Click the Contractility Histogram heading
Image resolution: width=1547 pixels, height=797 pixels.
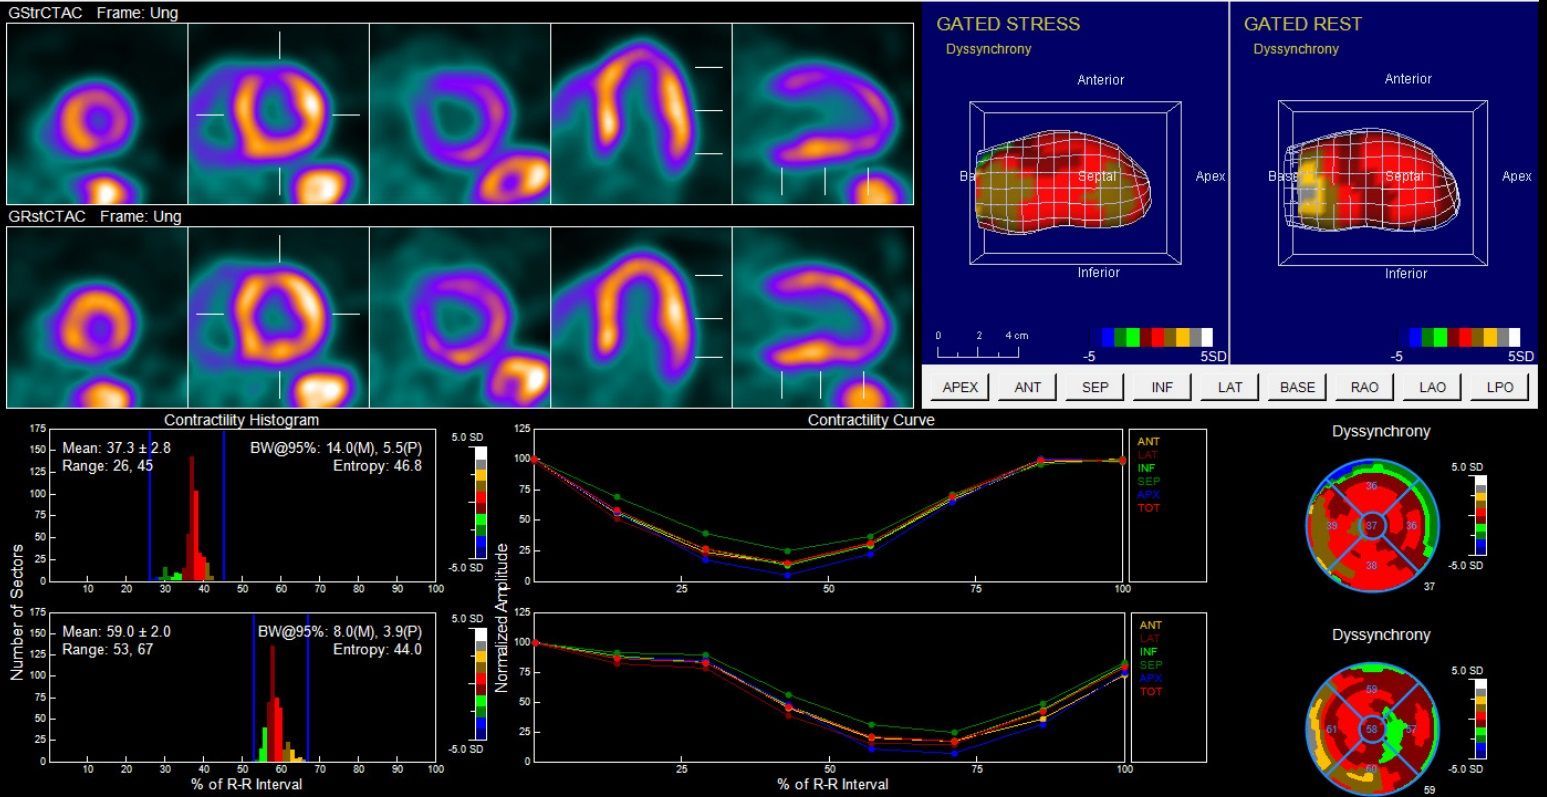(x=242, y=420)
